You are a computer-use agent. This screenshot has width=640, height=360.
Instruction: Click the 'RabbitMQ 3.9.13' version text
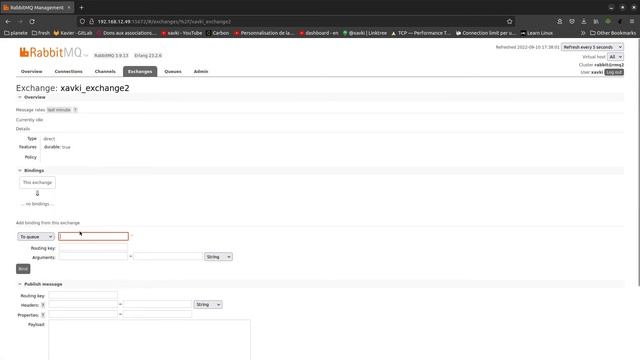pos(111,56)
